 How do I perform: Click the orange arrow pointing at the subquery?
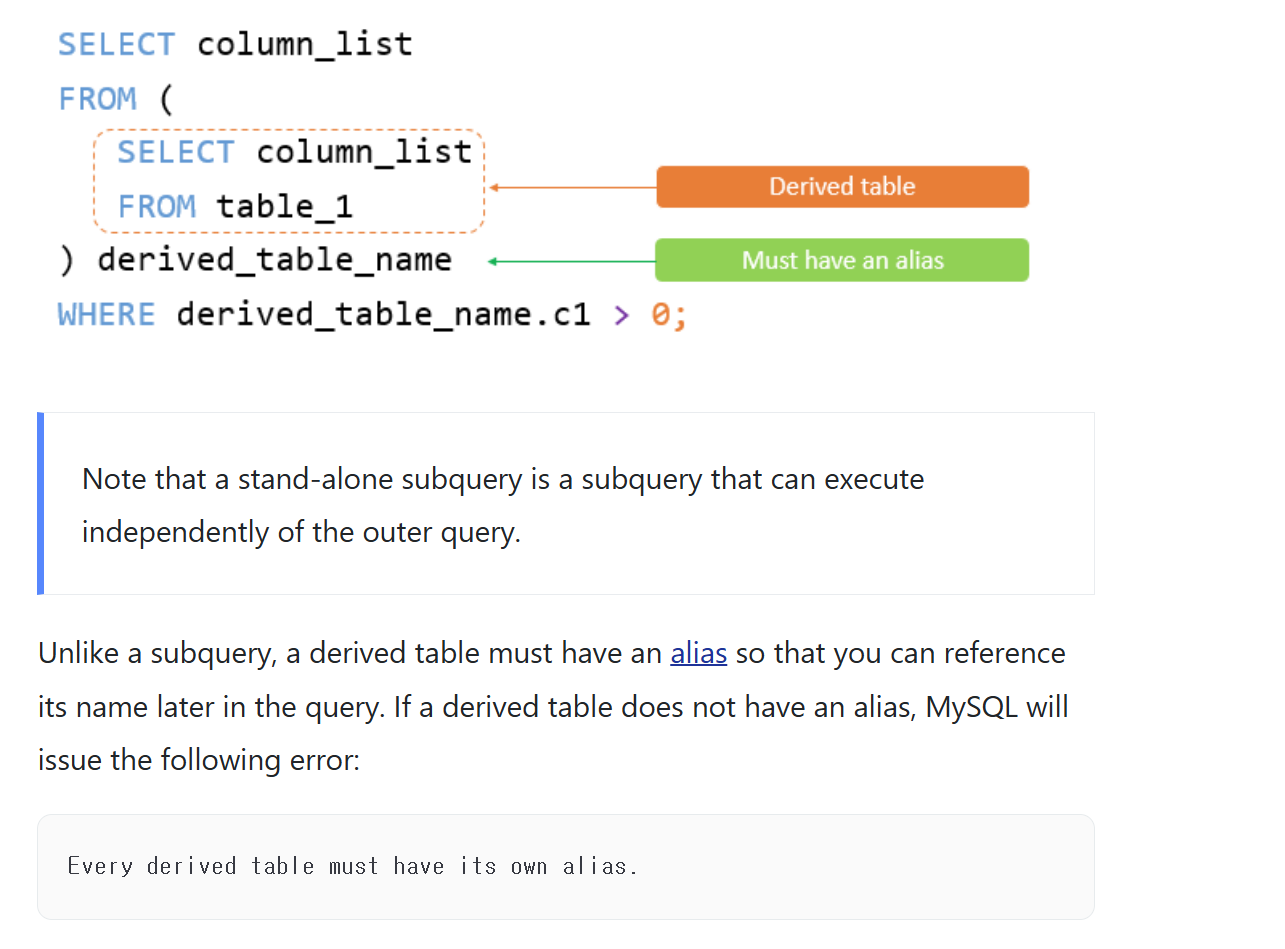pos(571,187)
